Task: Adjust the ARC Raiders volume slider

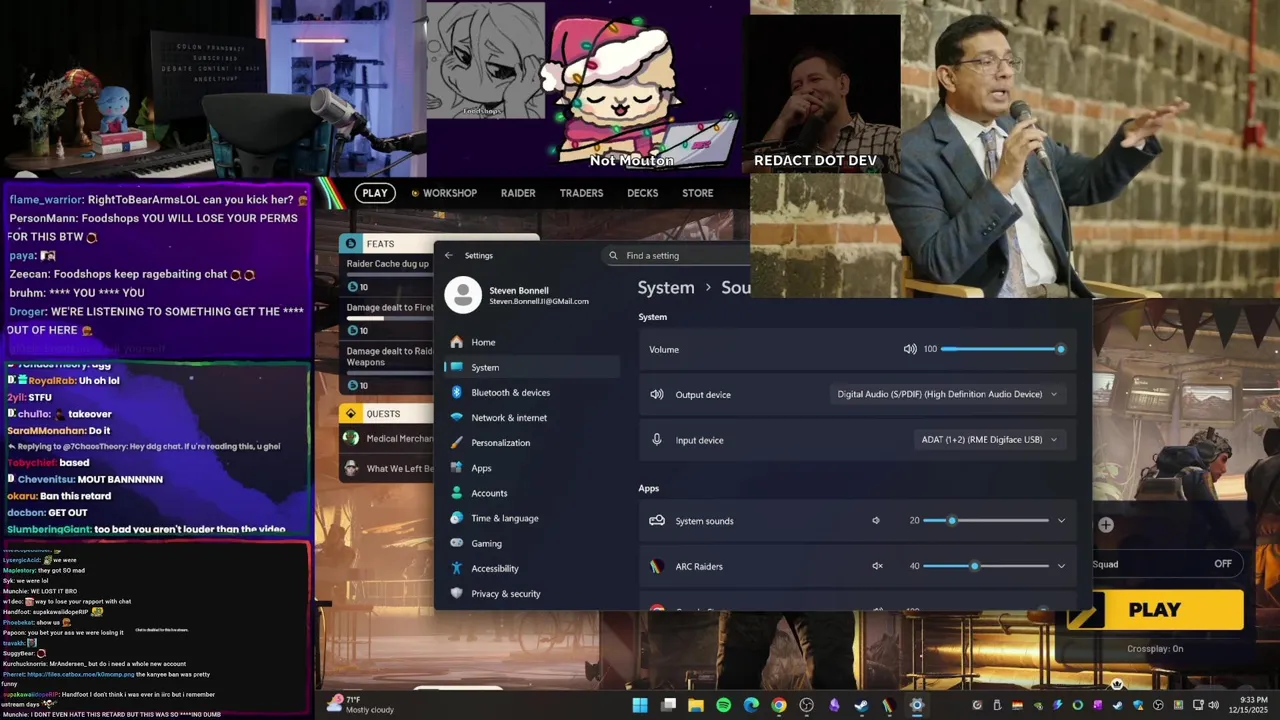Action: click(986, 566)
